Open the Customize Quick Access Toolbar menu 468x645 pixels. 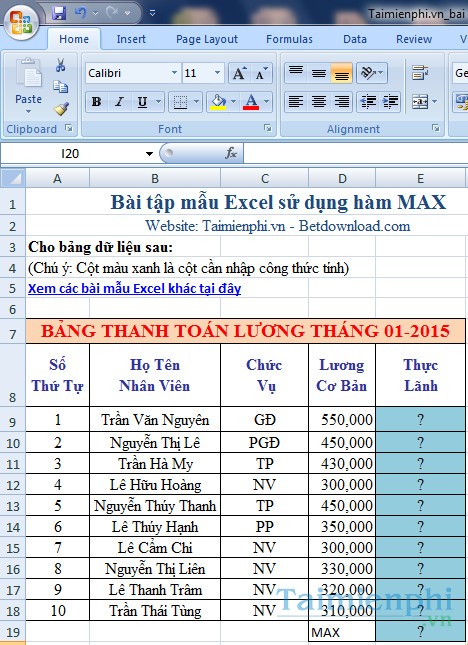click(x=152, y=14)
